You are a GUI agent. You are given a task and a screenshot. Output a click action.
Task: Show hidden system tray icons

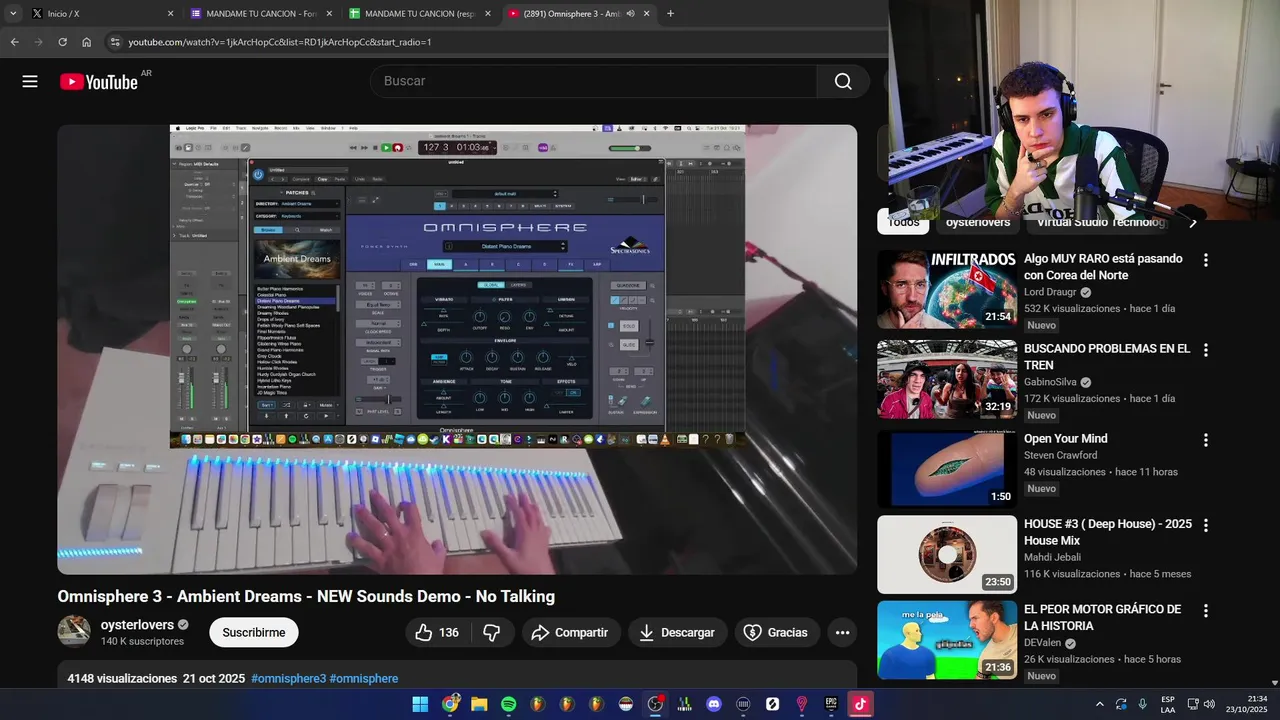point(1099,704)
